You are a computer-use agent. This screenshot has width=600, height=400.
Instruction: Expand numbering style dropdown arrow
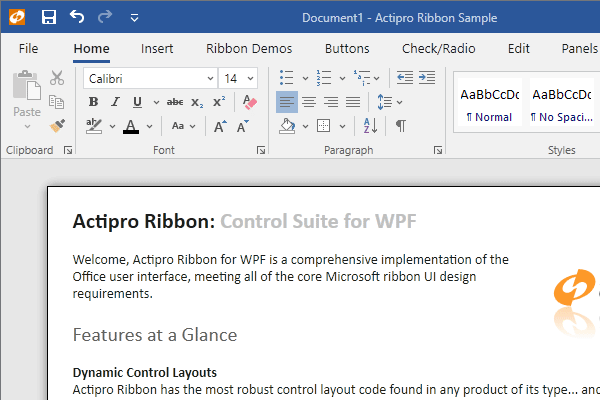pyautogui.click(x=342, y=78)
